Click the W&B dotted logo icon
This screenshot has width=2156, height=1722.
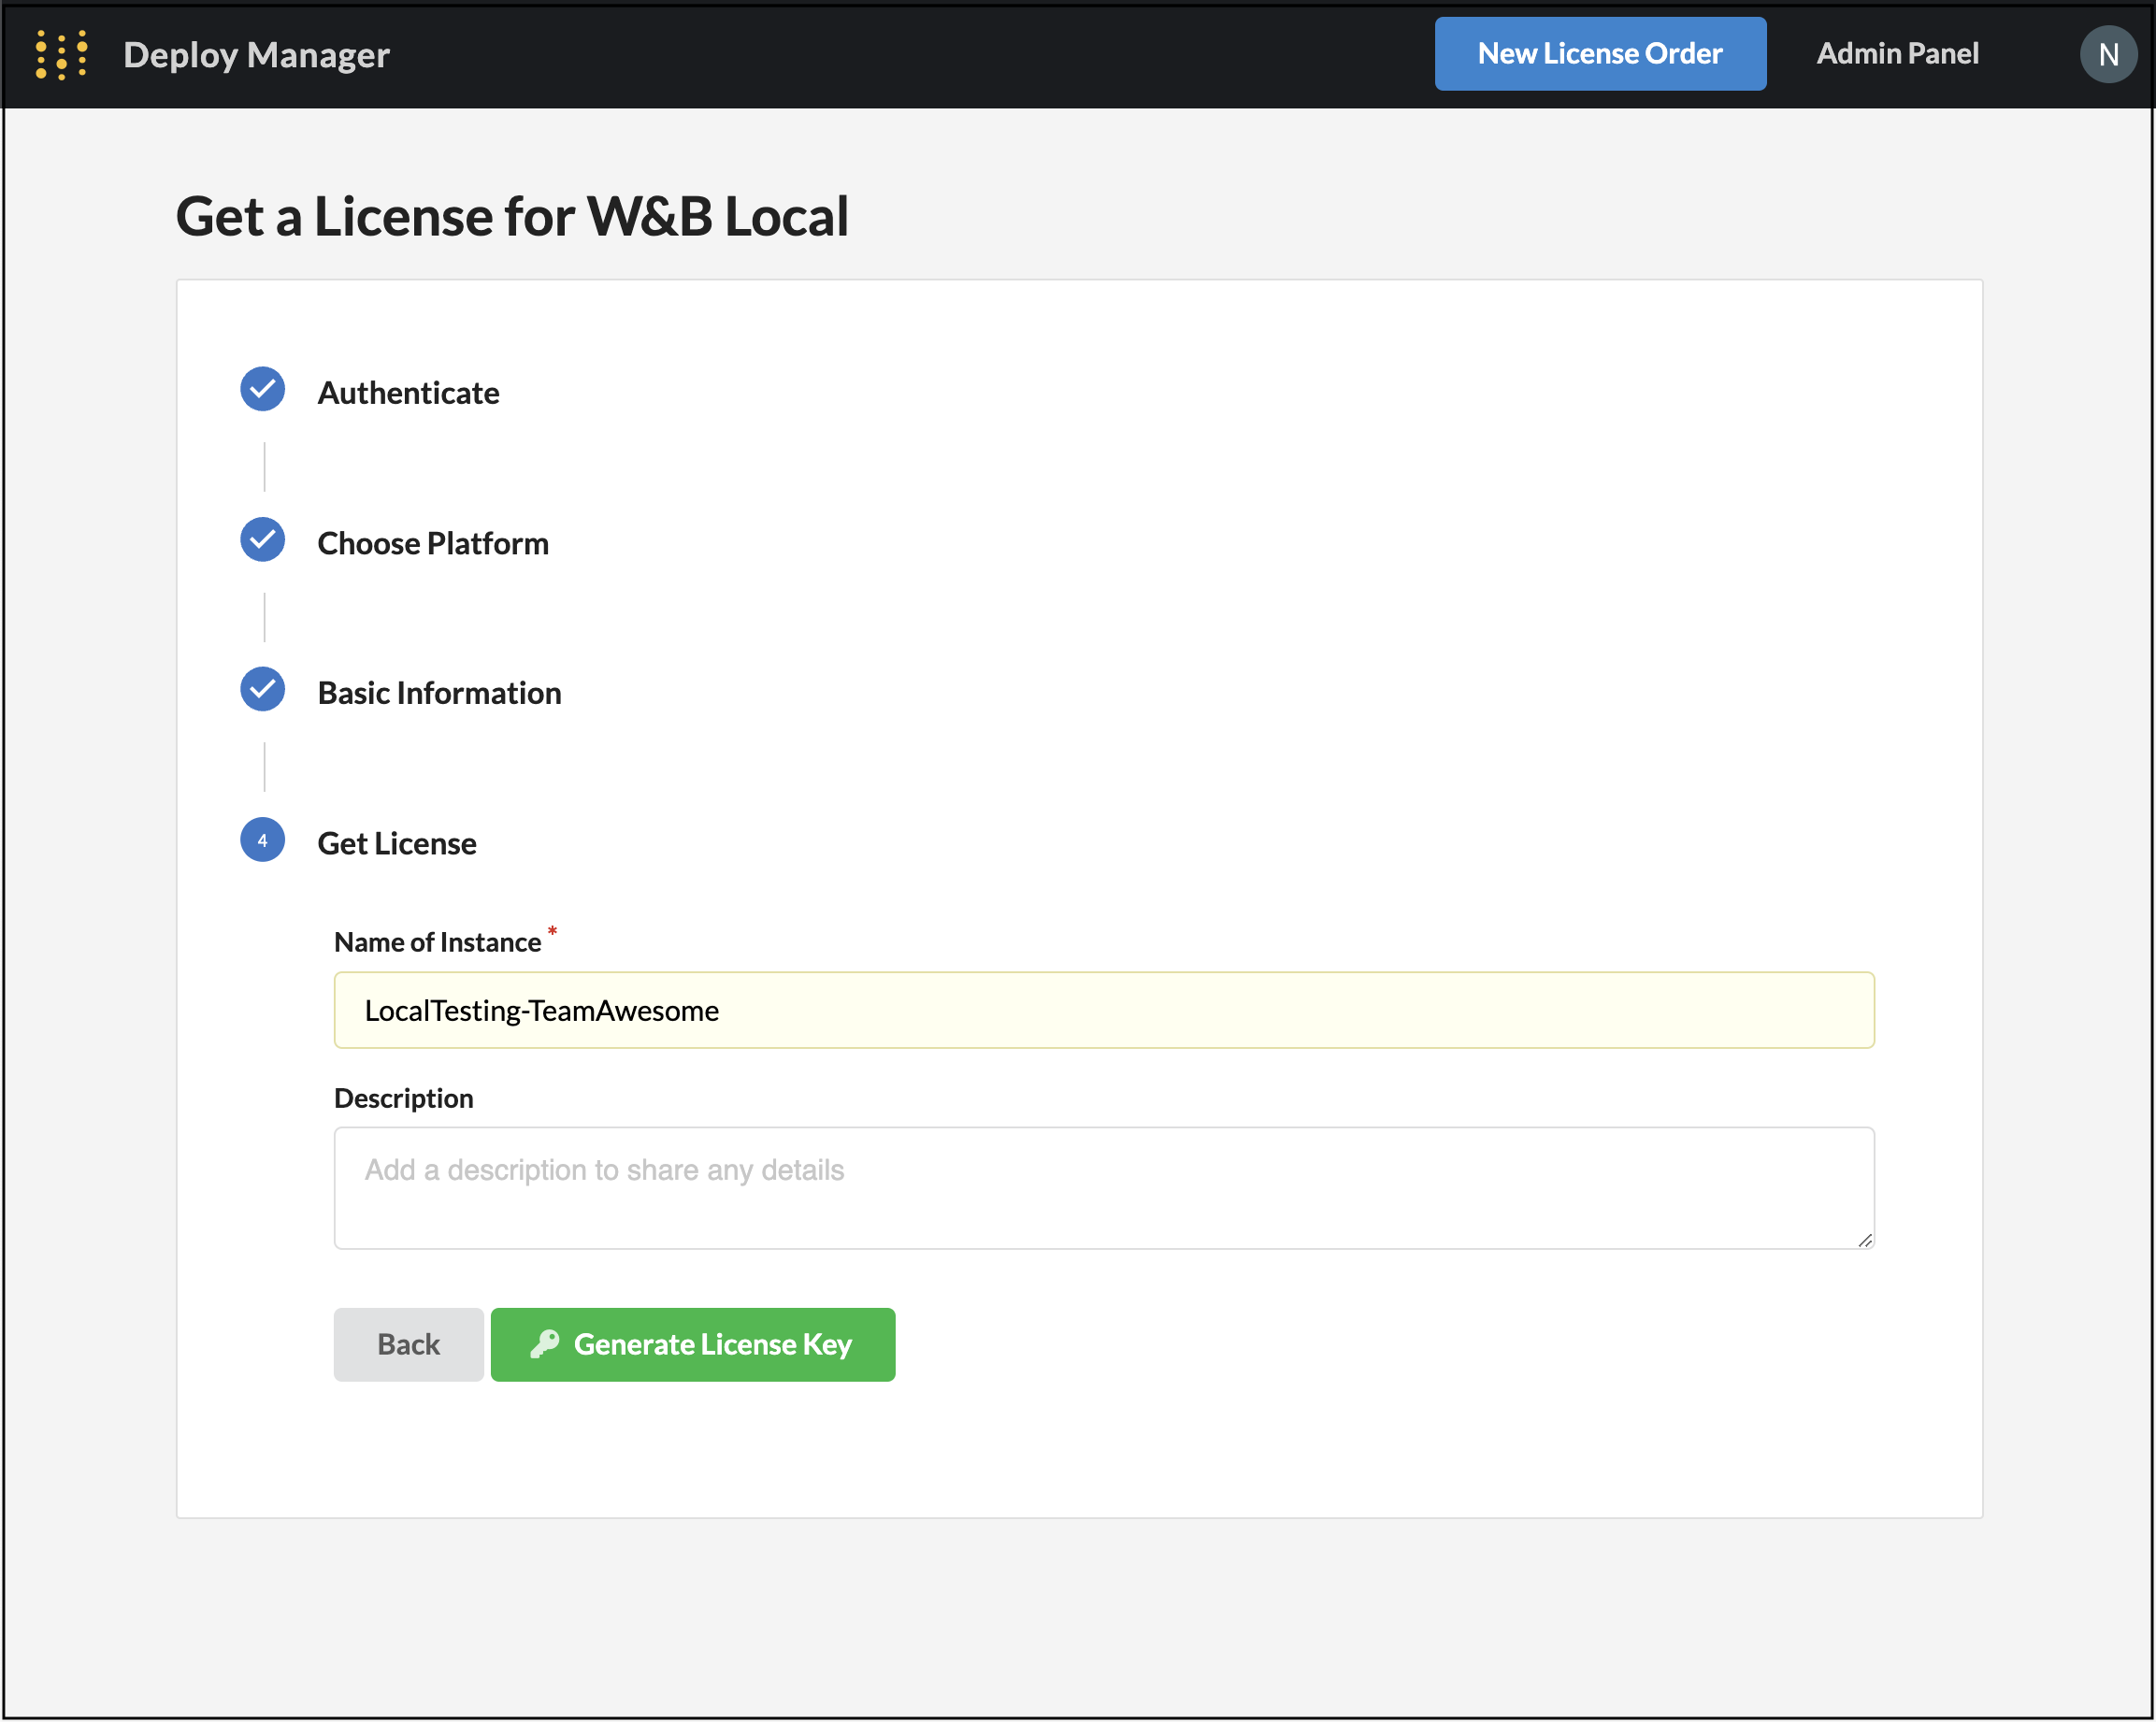(x=62, y=54)
